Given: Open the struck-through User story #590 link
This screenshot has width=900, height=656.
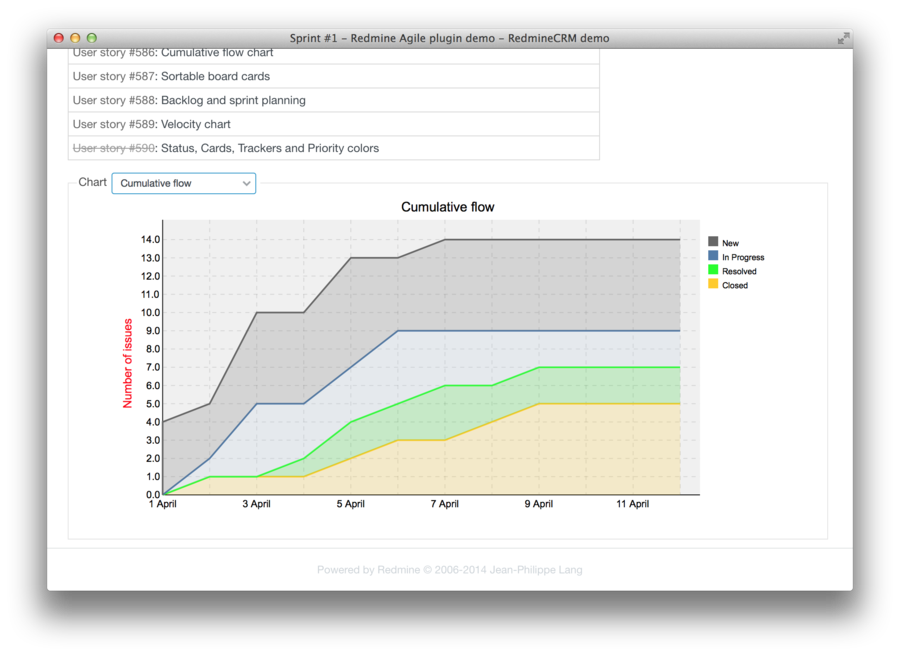Looking at the screenshot, I should [114, 148].
